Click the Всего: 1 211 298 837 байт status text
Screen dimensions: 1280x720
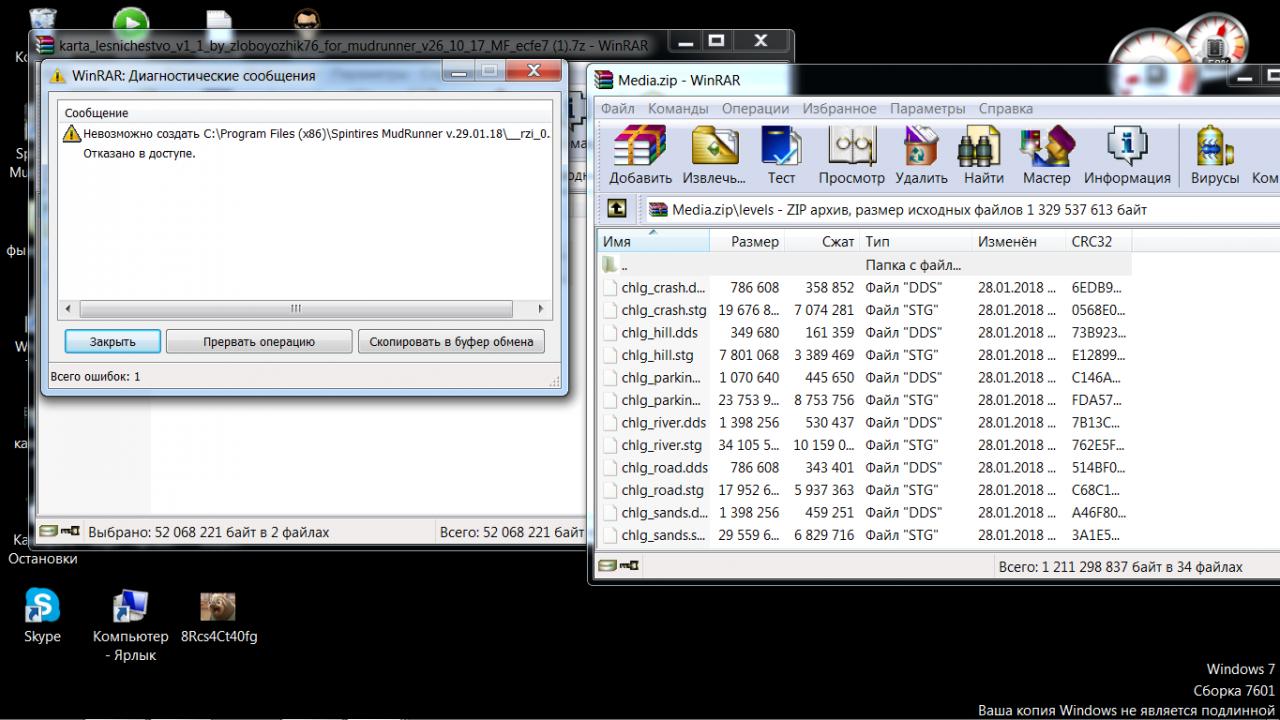click(1120, 567)
